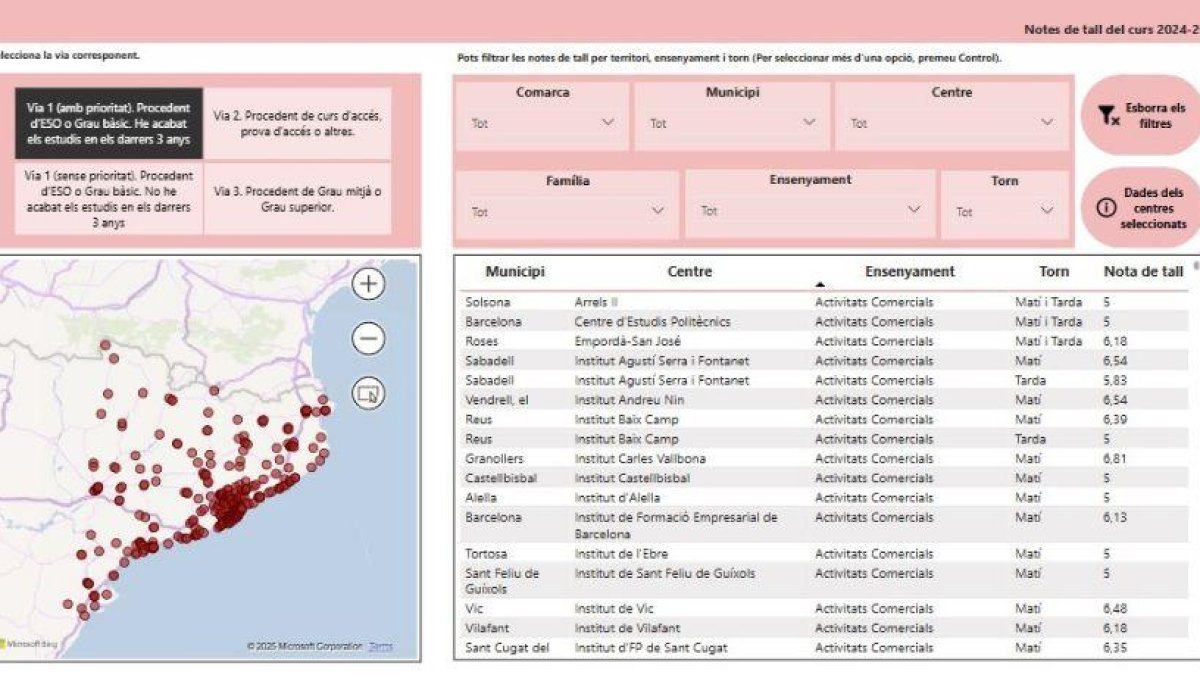Expand the Torn filter dropdown
The width and height of the screenshot is (1200, 675).
(1046, 211)
